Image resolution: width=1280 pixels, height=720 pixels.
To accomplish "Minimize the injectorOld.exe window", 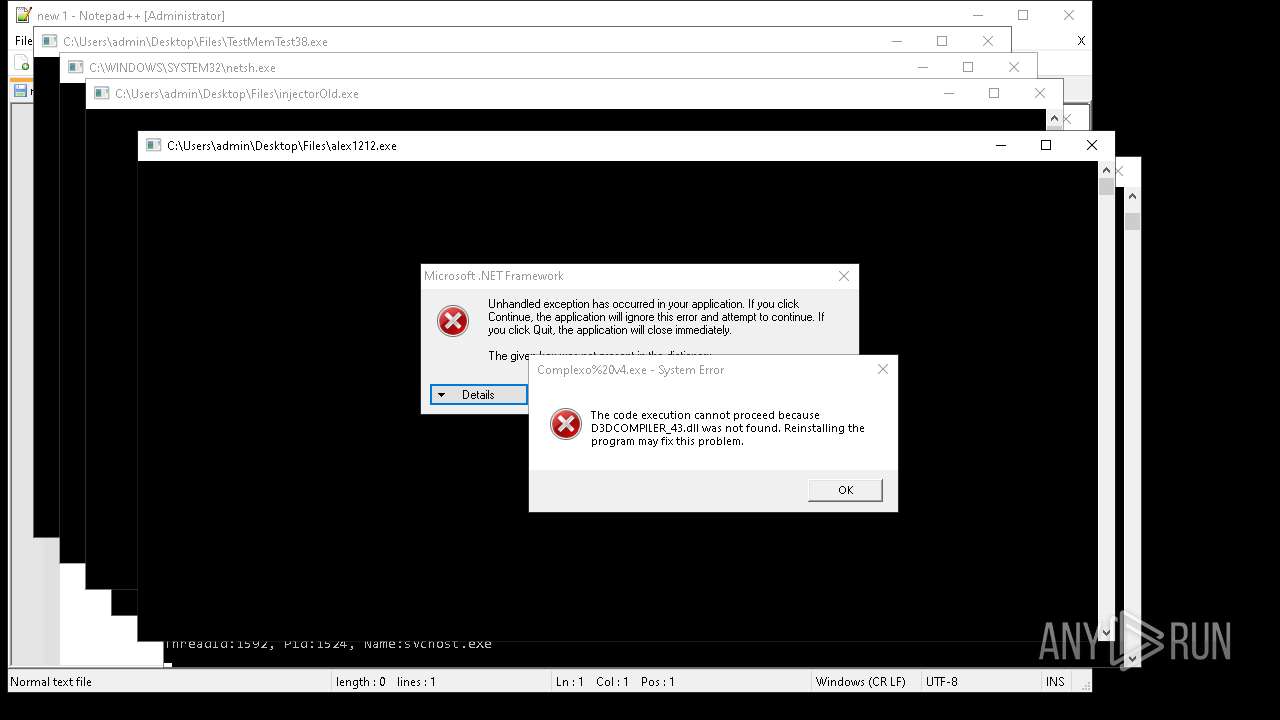I will pos(948,93).
